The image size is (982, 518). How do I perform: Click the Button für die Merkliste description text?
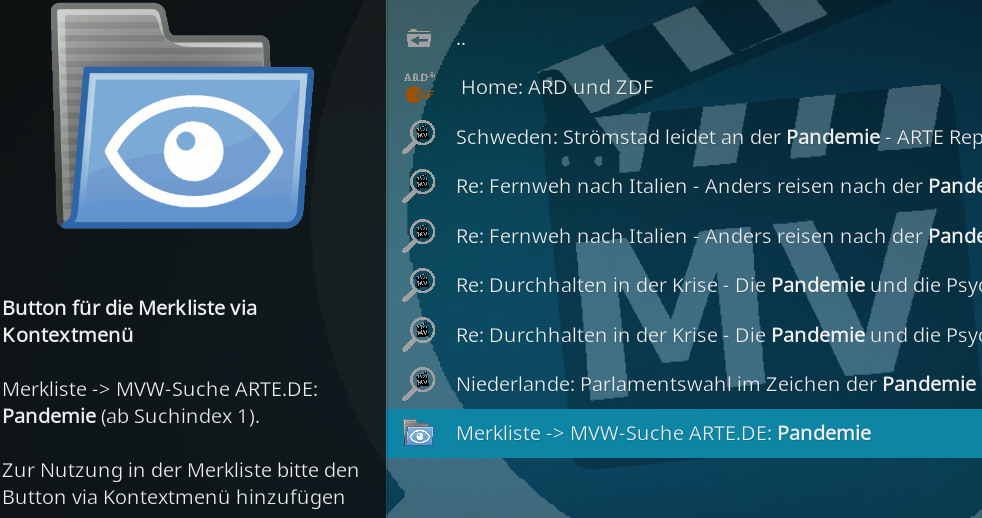130,321
